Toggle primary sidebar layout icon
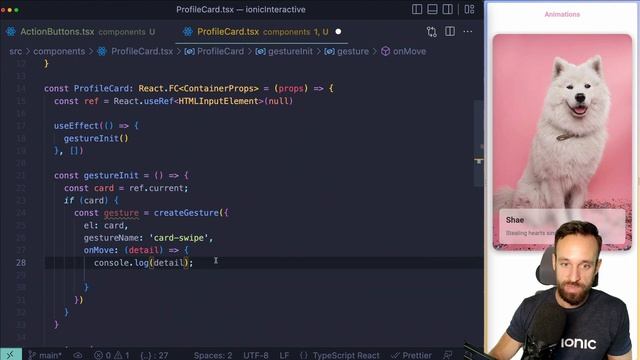This screenshot has height=360, width=640. pyautogui.click(x=417, y=9)
